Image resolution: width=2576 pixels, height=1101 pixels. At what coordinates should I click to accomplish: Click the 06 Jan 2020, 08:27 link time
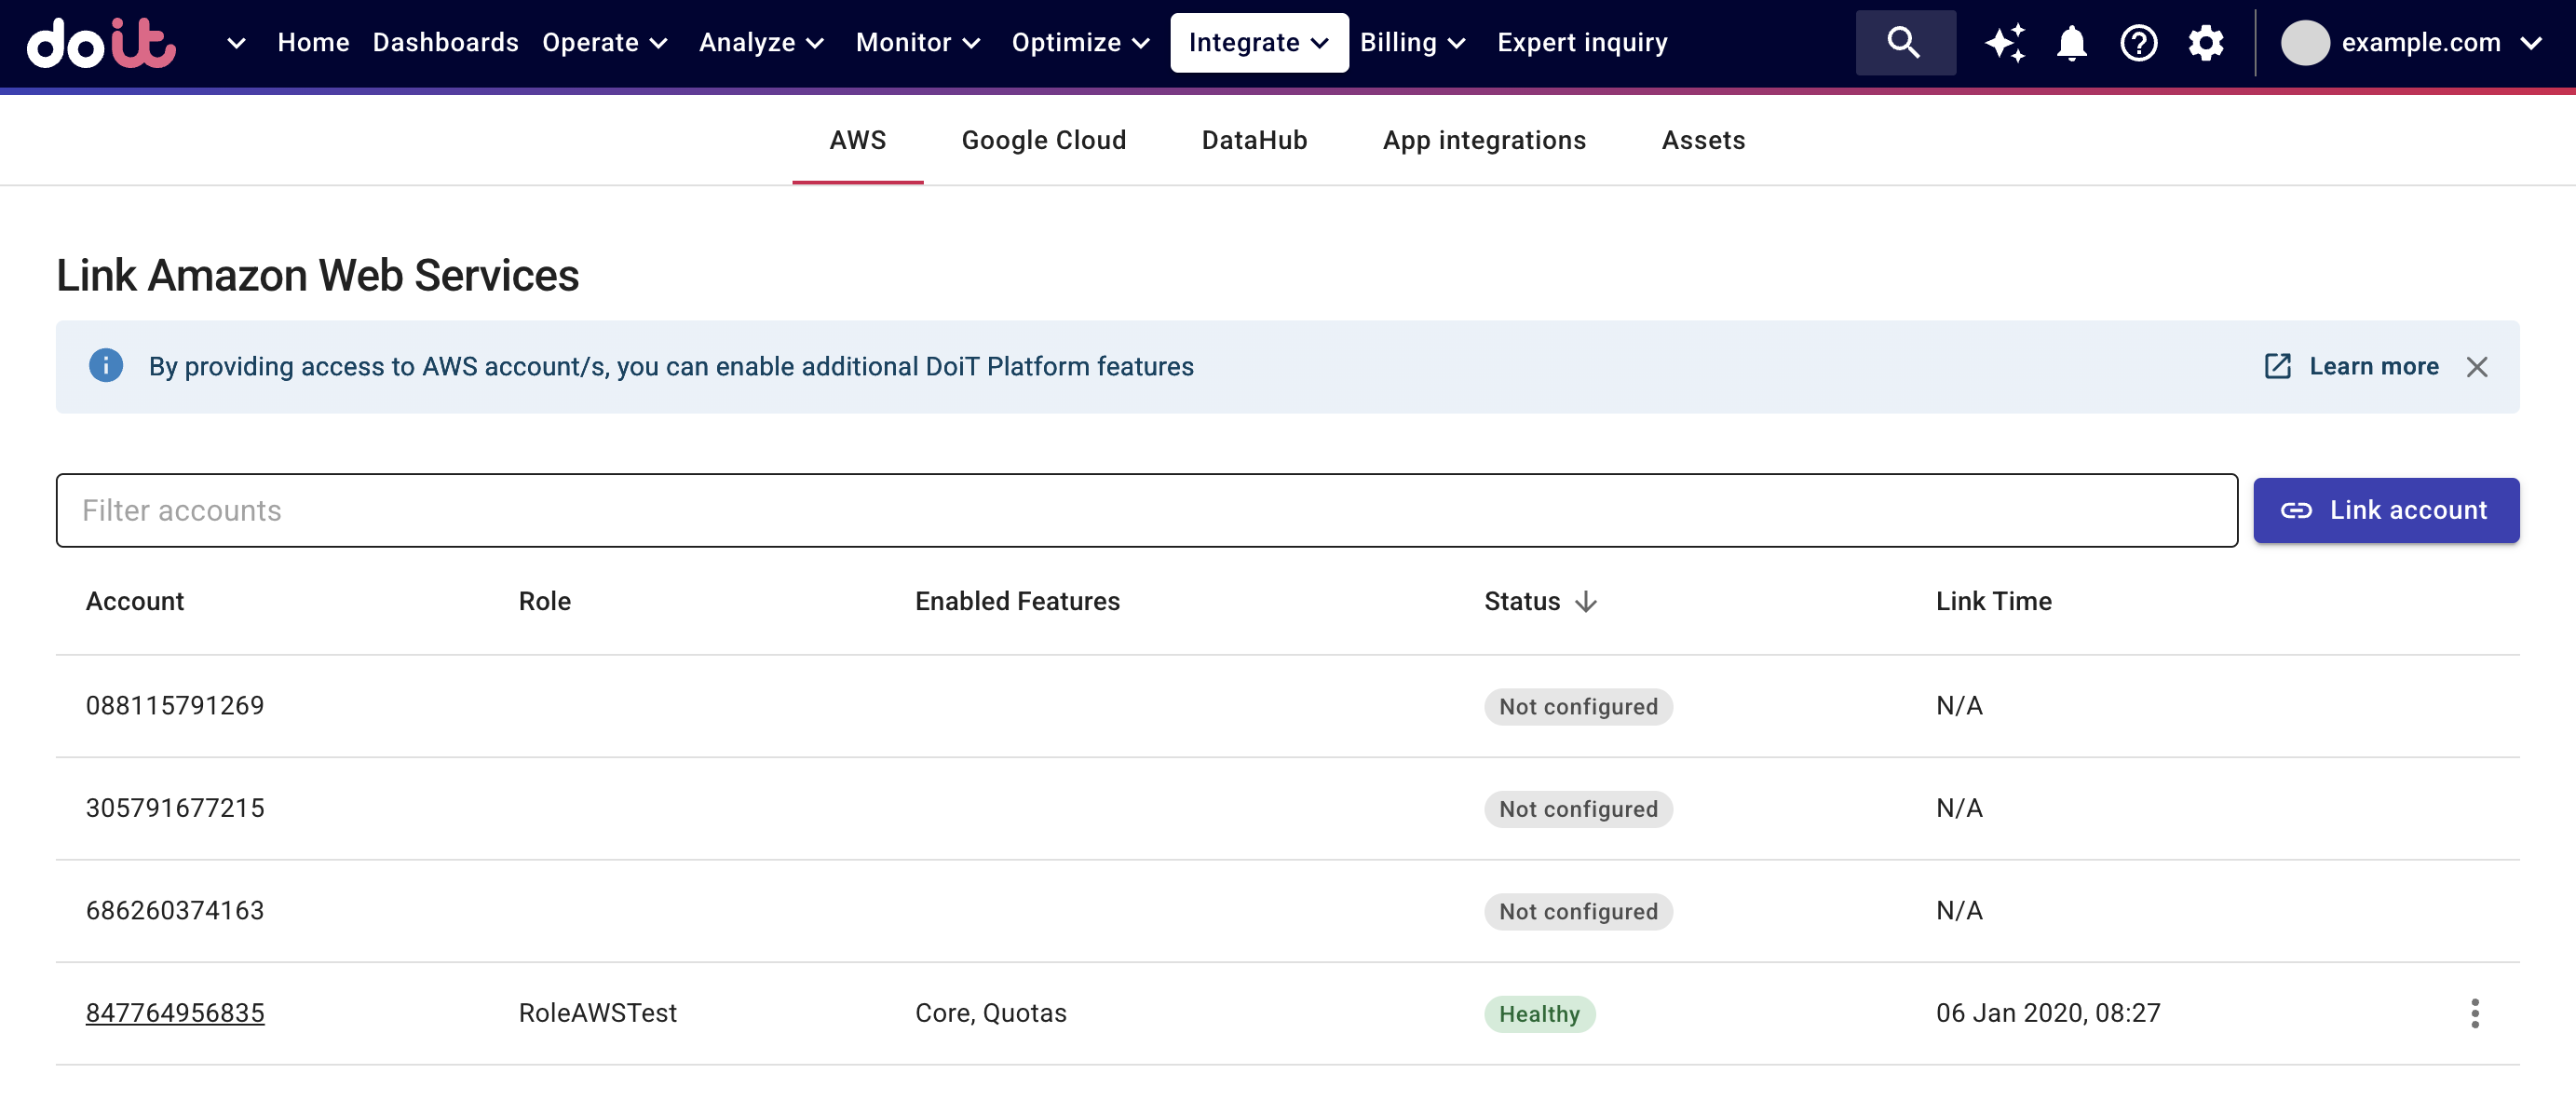click(x=2048, y=1013)
